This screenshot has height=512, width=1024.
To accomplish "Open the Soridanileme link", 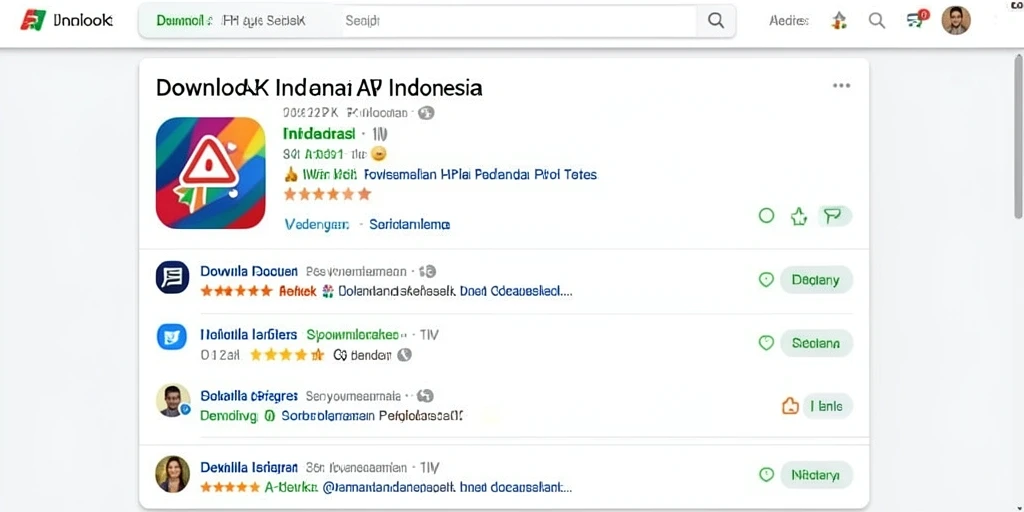I will pyautogui.click(x=409, y=225).
